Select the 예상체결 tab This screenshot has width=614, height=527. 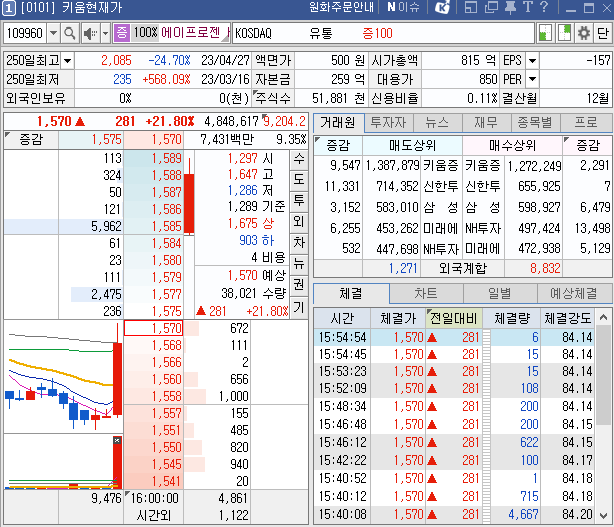pos(574,293)
